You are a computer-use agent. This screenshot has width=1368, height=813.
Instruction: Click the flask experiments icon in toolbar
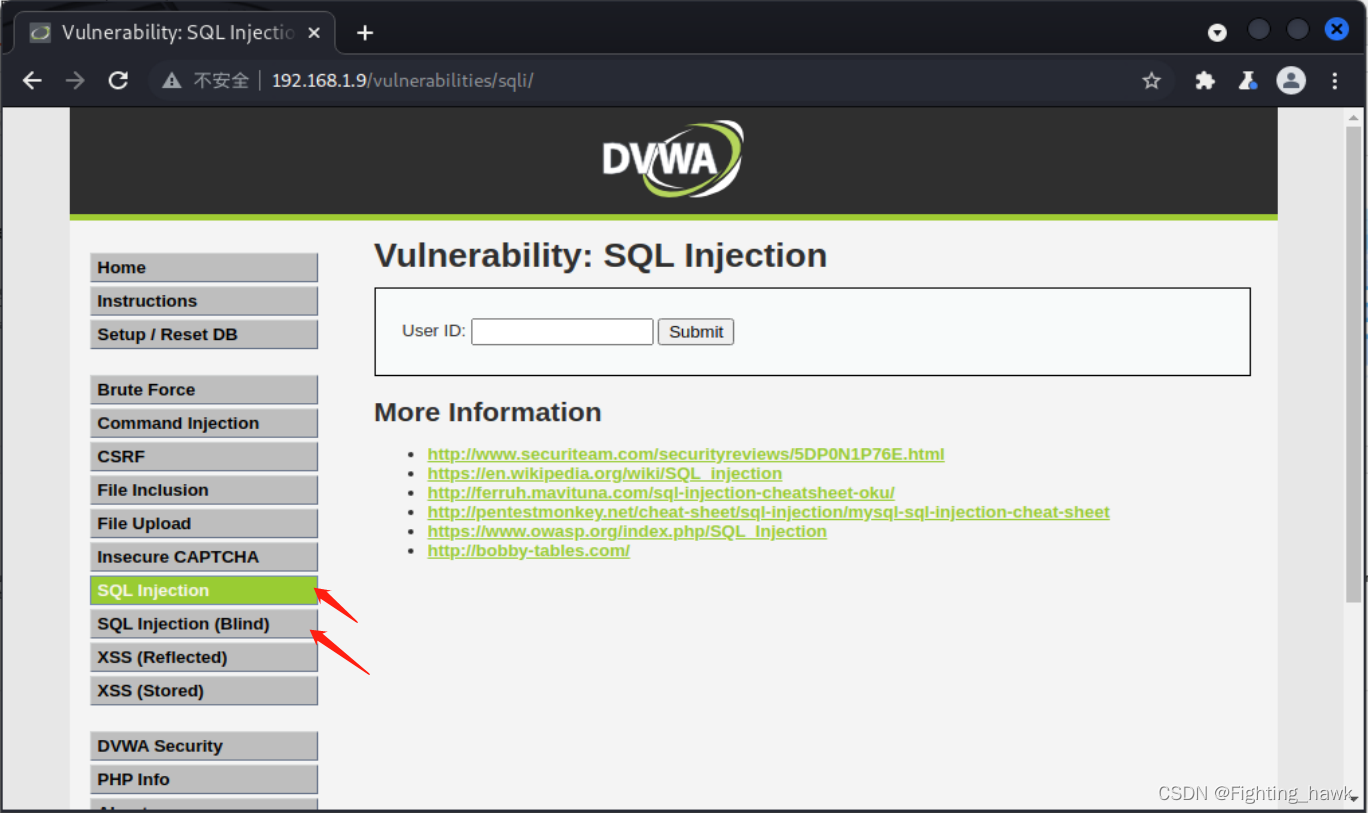click(x=1247, y=81)
